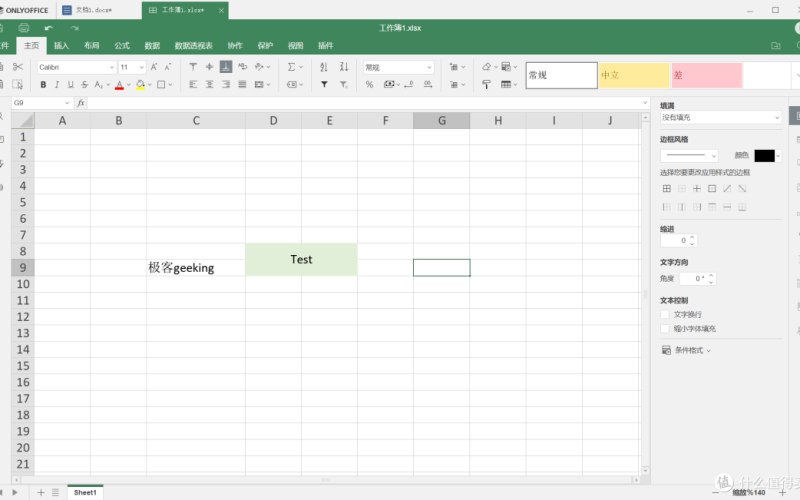Enable the wrap text checkbox
Screen dimensions: 800x500
pos(665,315)
